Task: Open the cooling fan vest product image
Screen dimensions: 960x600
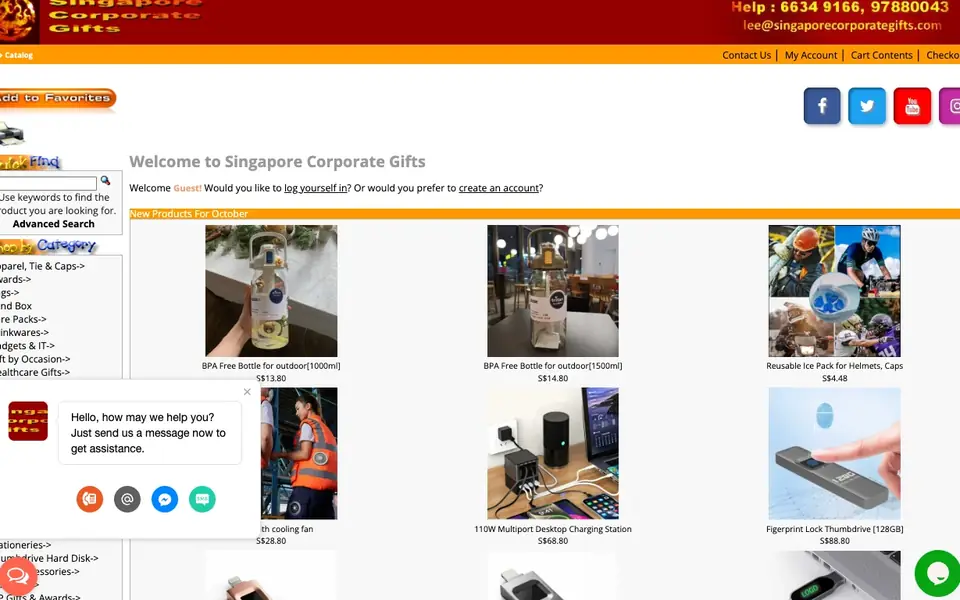Action: pos(299,453)
